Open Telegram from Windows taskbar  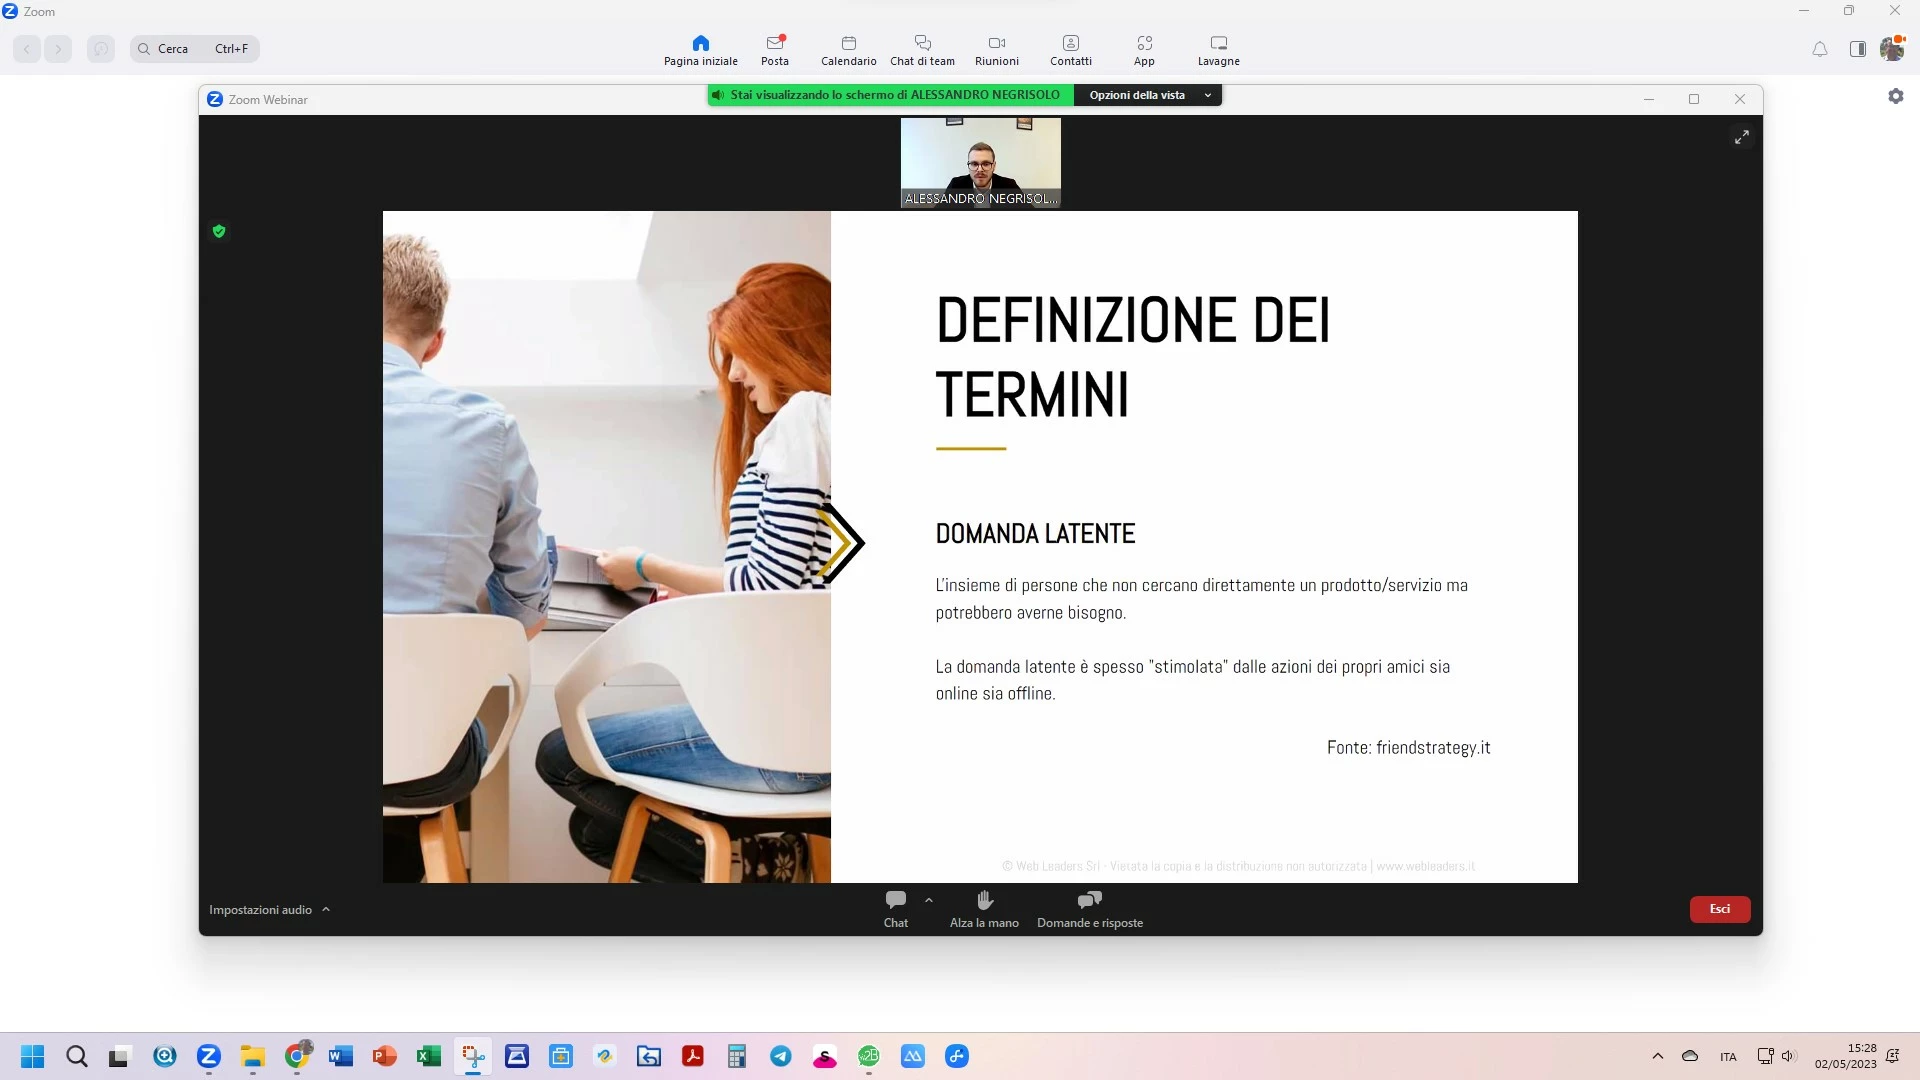pos(781,1056)
